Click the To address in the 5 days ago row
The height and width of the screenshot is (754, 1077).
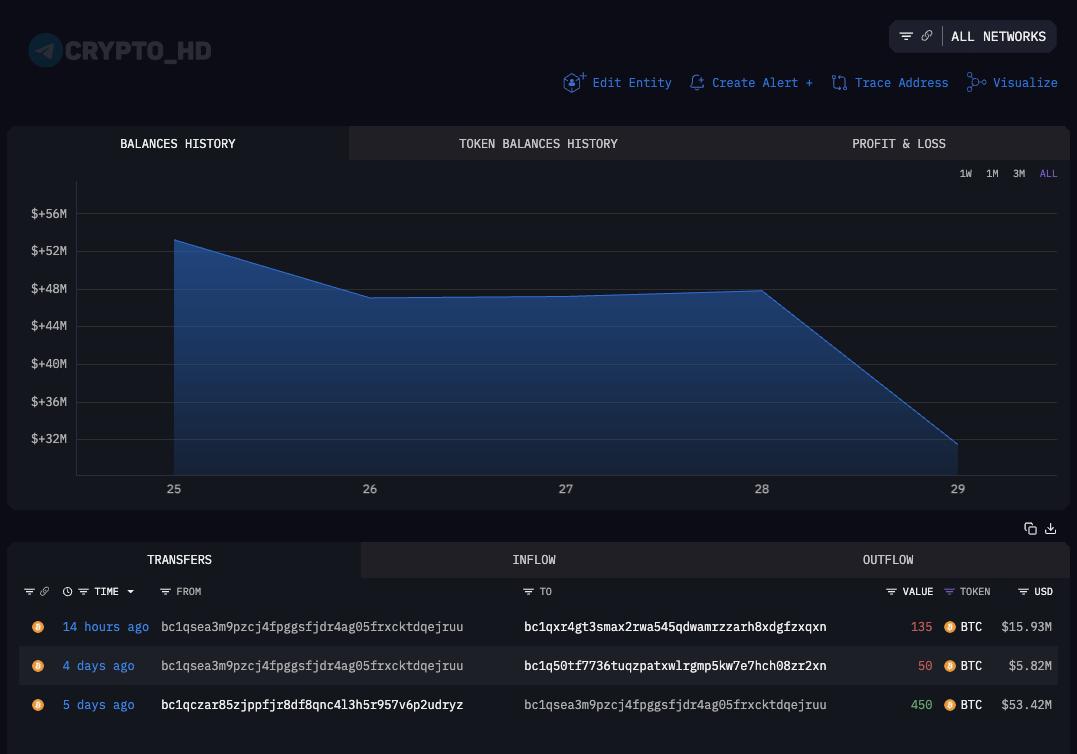click(x=675, y=705)
